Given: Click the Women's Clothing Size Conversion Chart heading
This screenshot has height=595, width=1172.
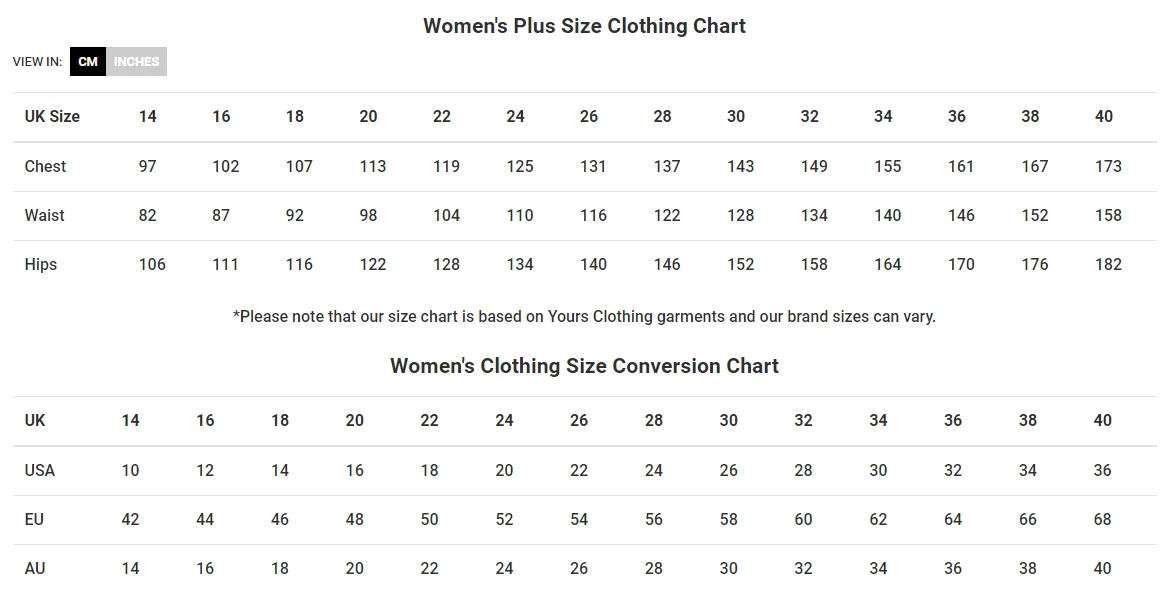Looking at the screenshot, I should point(584,366).
